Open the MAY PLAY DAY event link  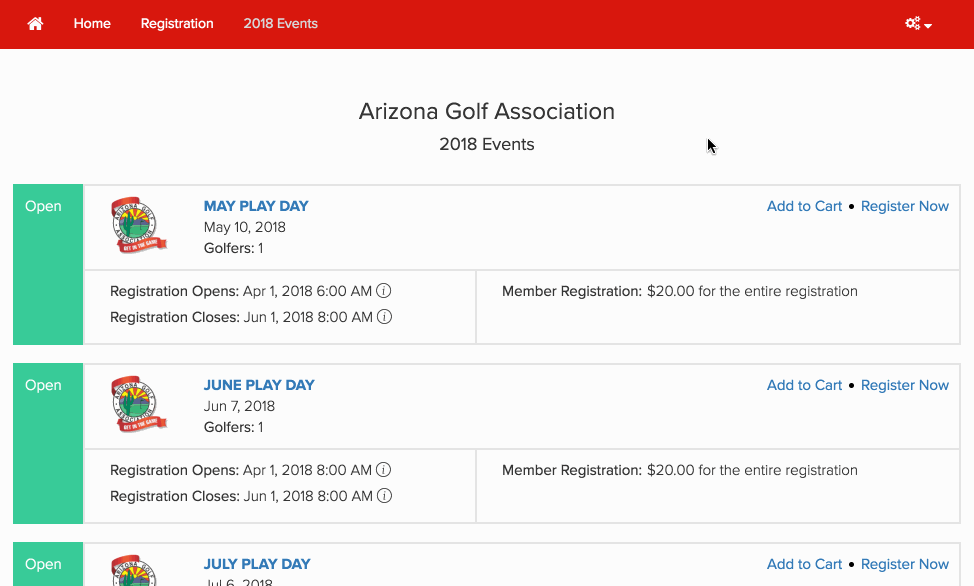pyautogui.click(x=256, y=206)
